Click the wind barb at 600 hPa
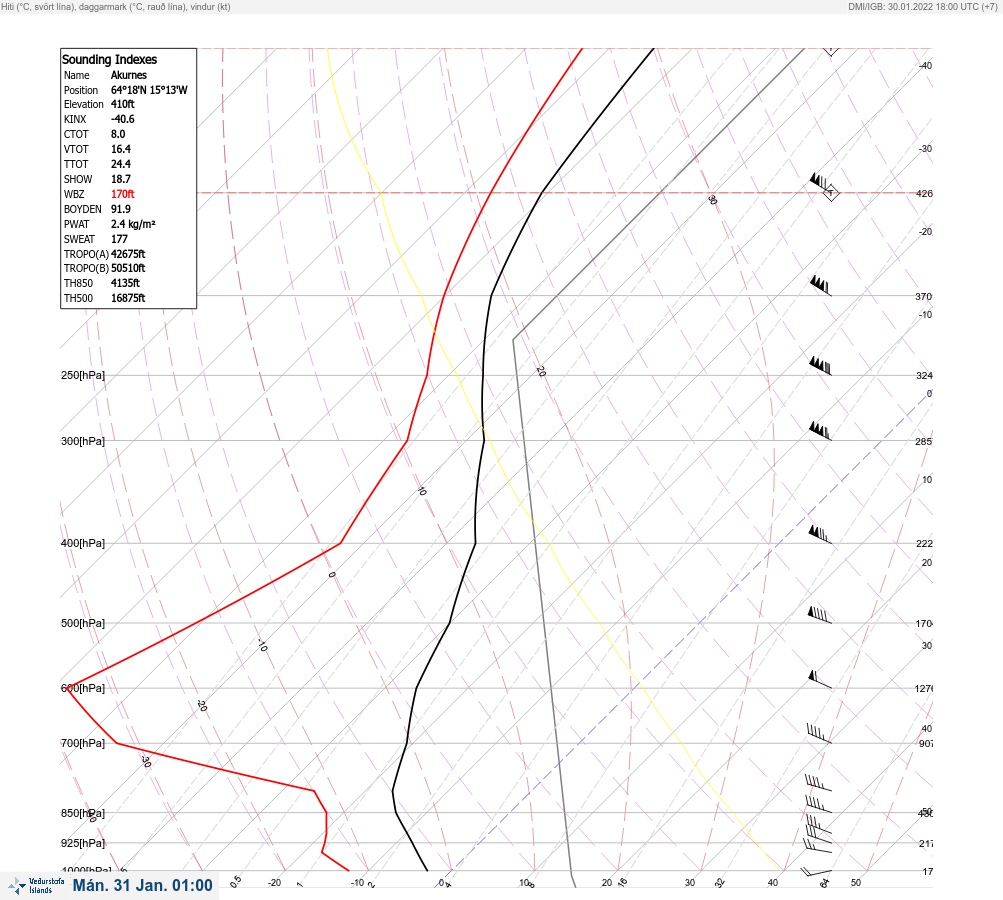This screenshot has height=900, width=1003. click(x=820, y=679)
